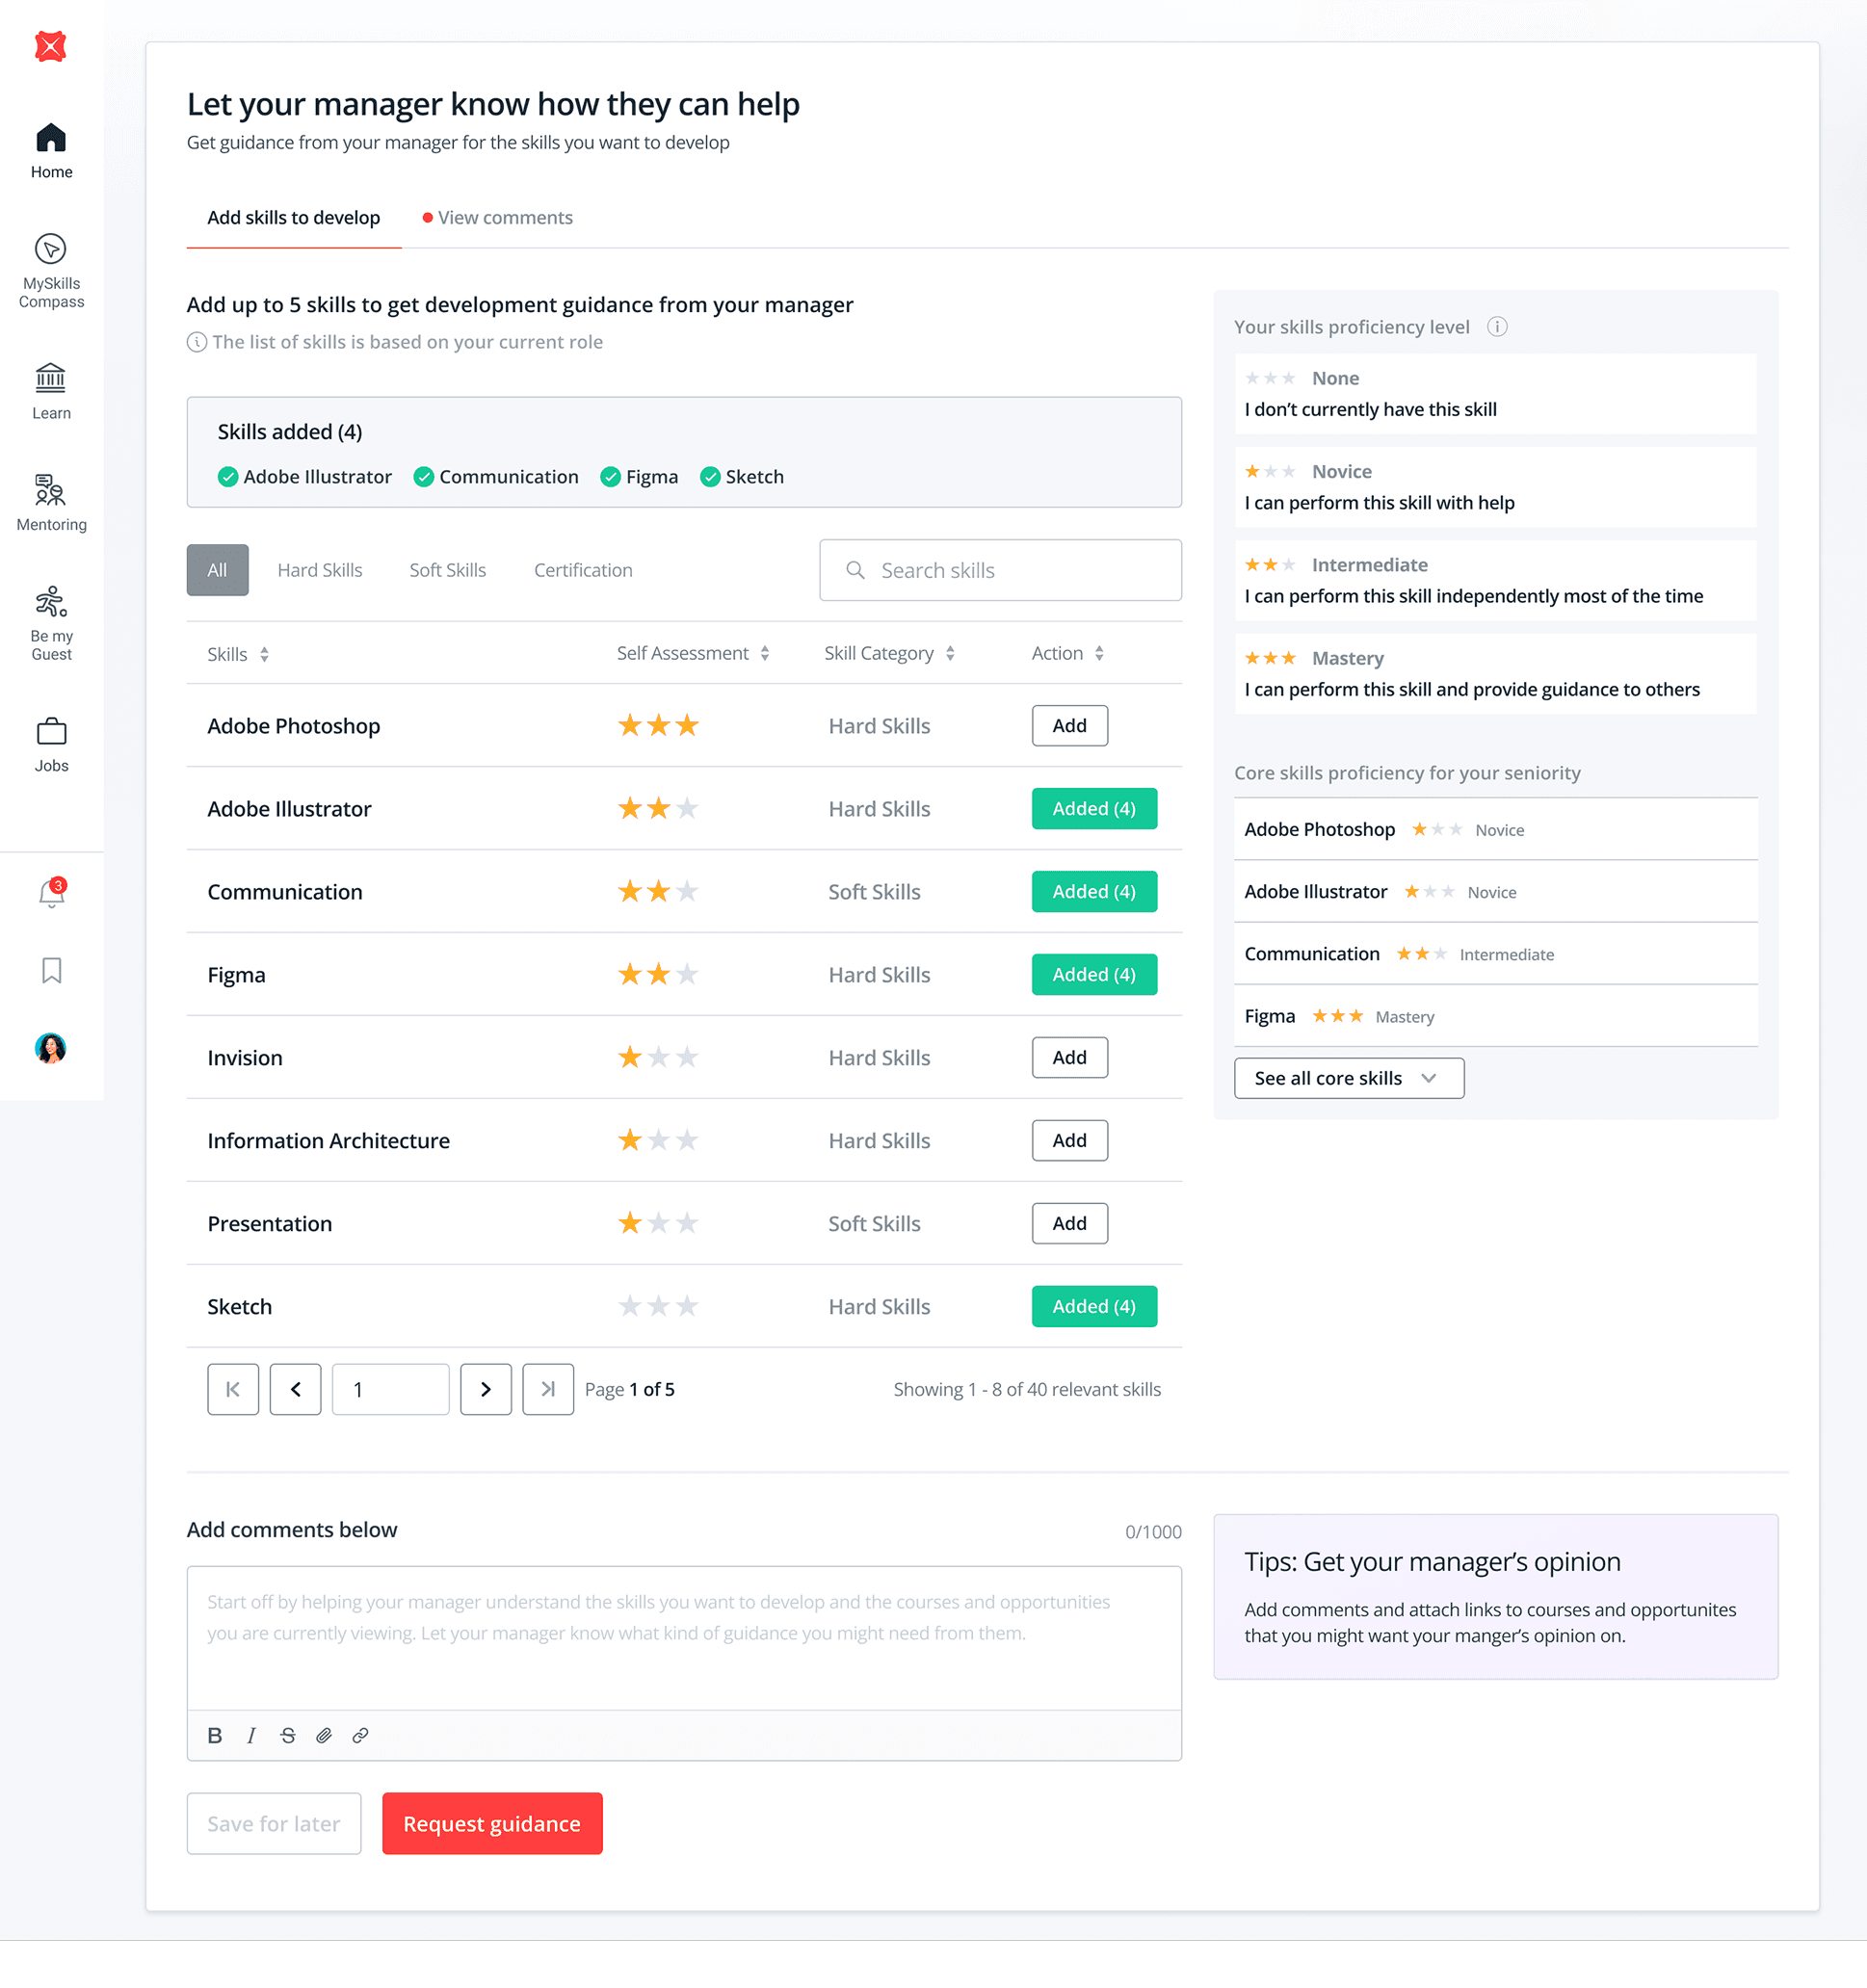Sort by Skill Category column arrows
1867x1988 pixels.
click(x=949, y=653)
